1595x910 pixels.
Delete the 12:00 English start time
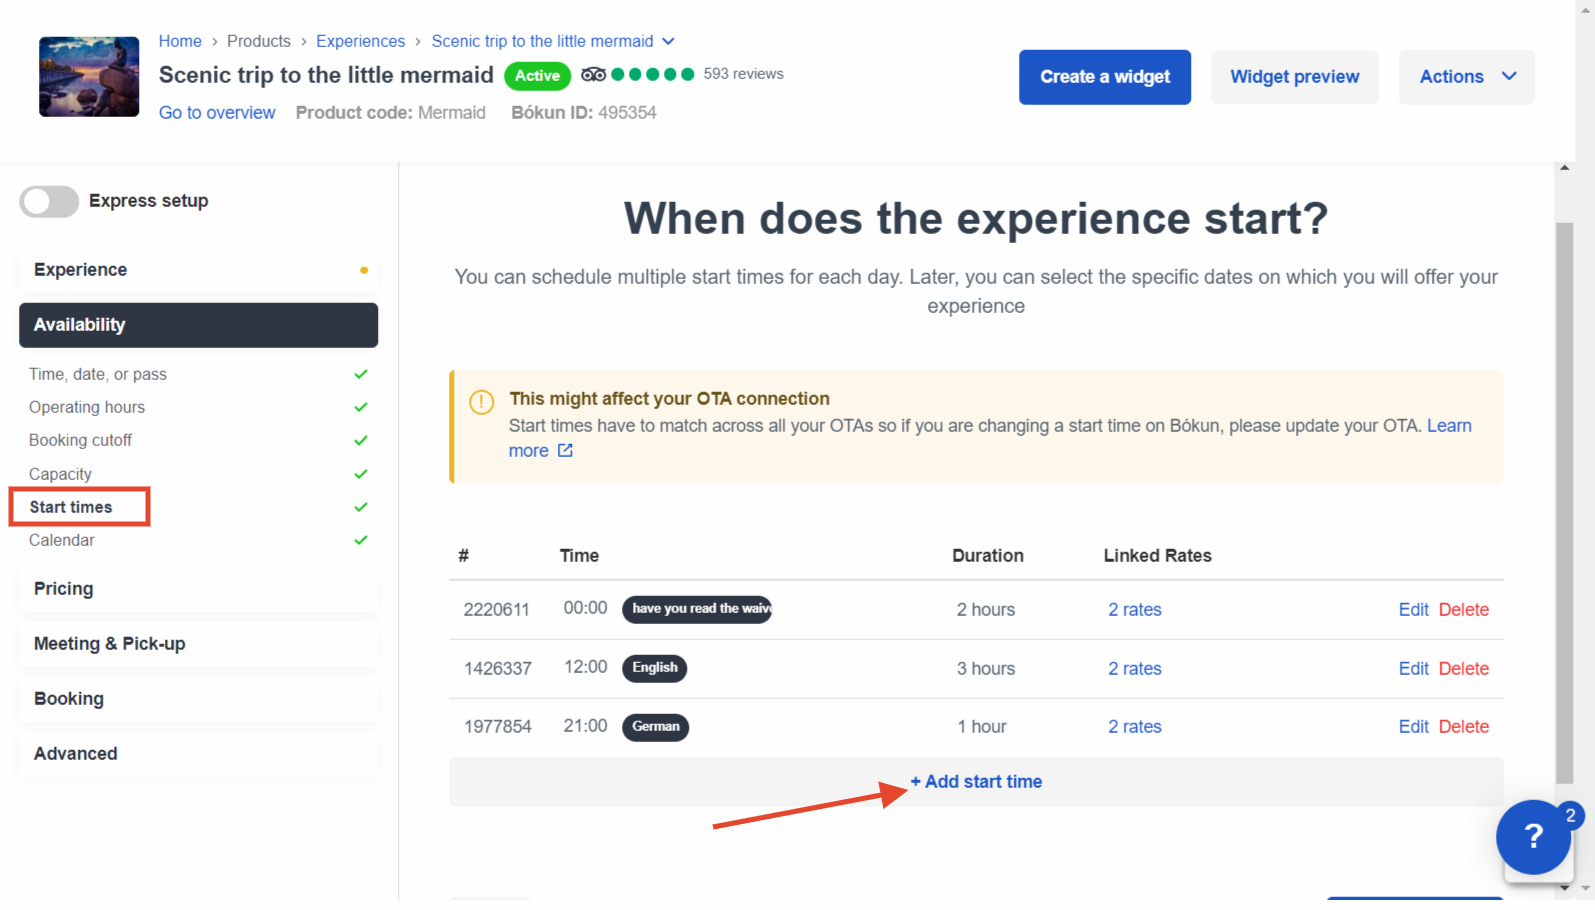click(1464, 669)
